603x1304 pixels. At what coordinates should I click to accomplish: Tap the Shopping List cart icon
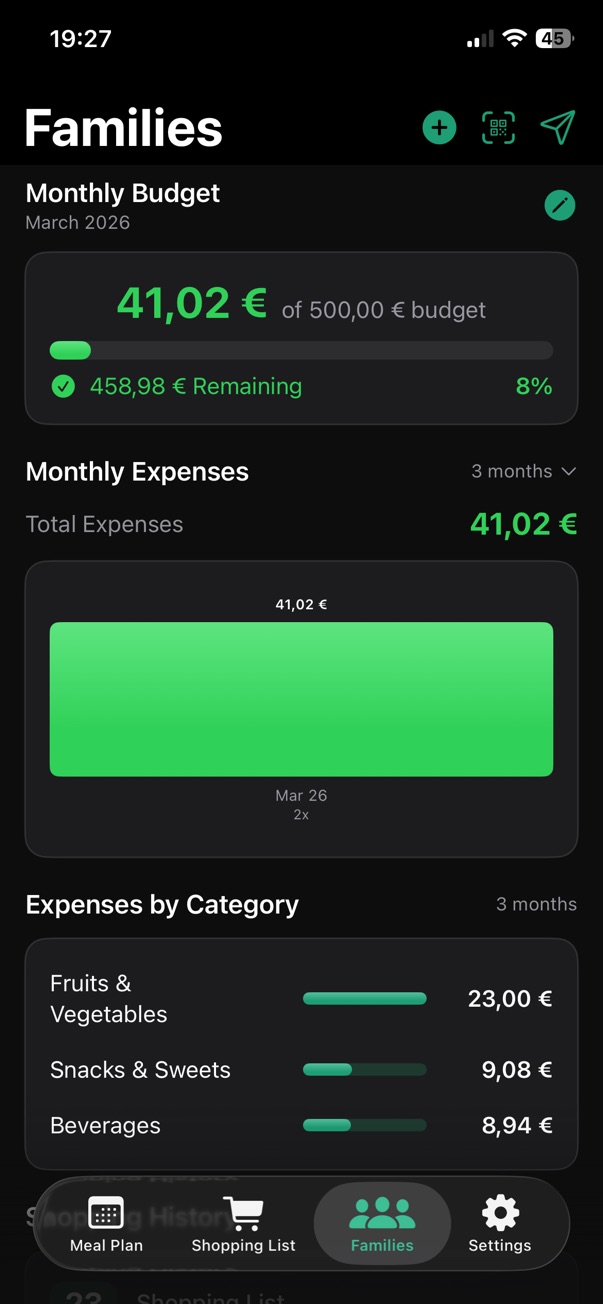tap(243, 1213)
